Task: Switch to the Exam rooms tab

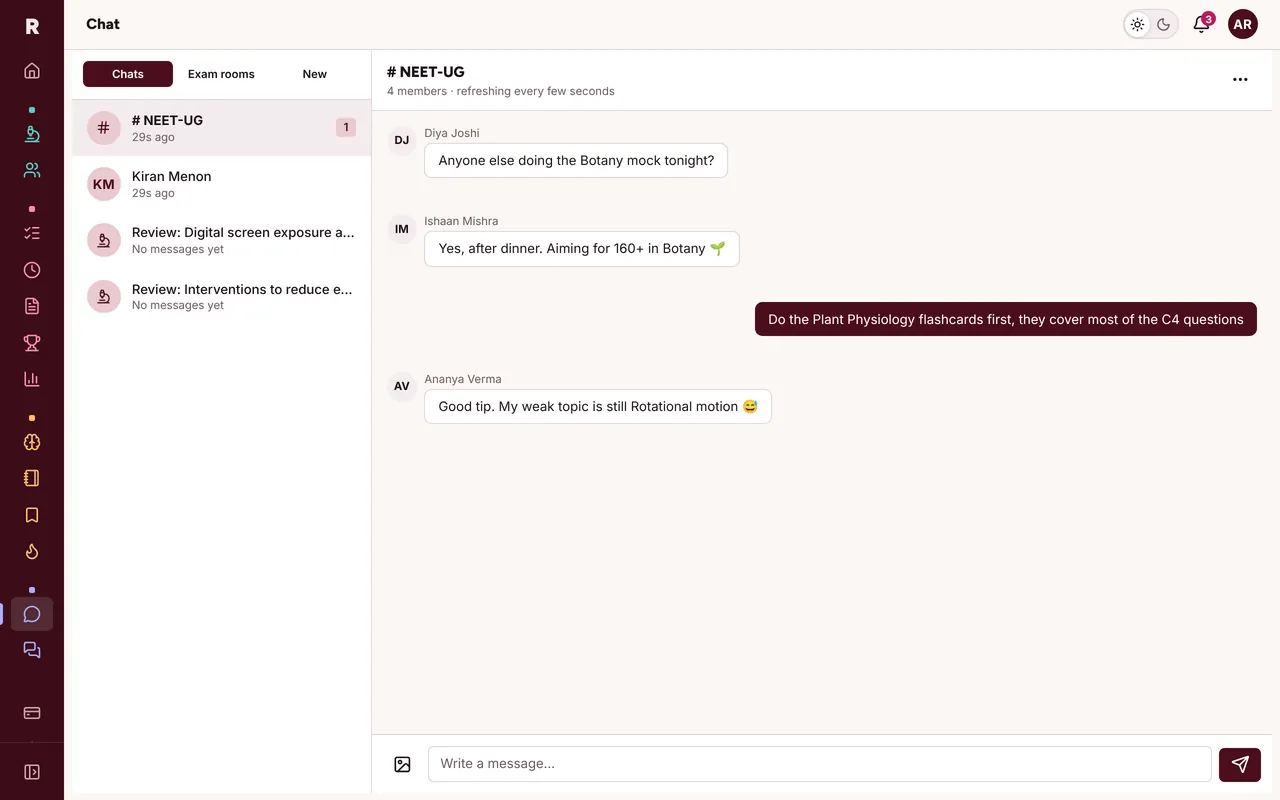Action: click(221, 74)
